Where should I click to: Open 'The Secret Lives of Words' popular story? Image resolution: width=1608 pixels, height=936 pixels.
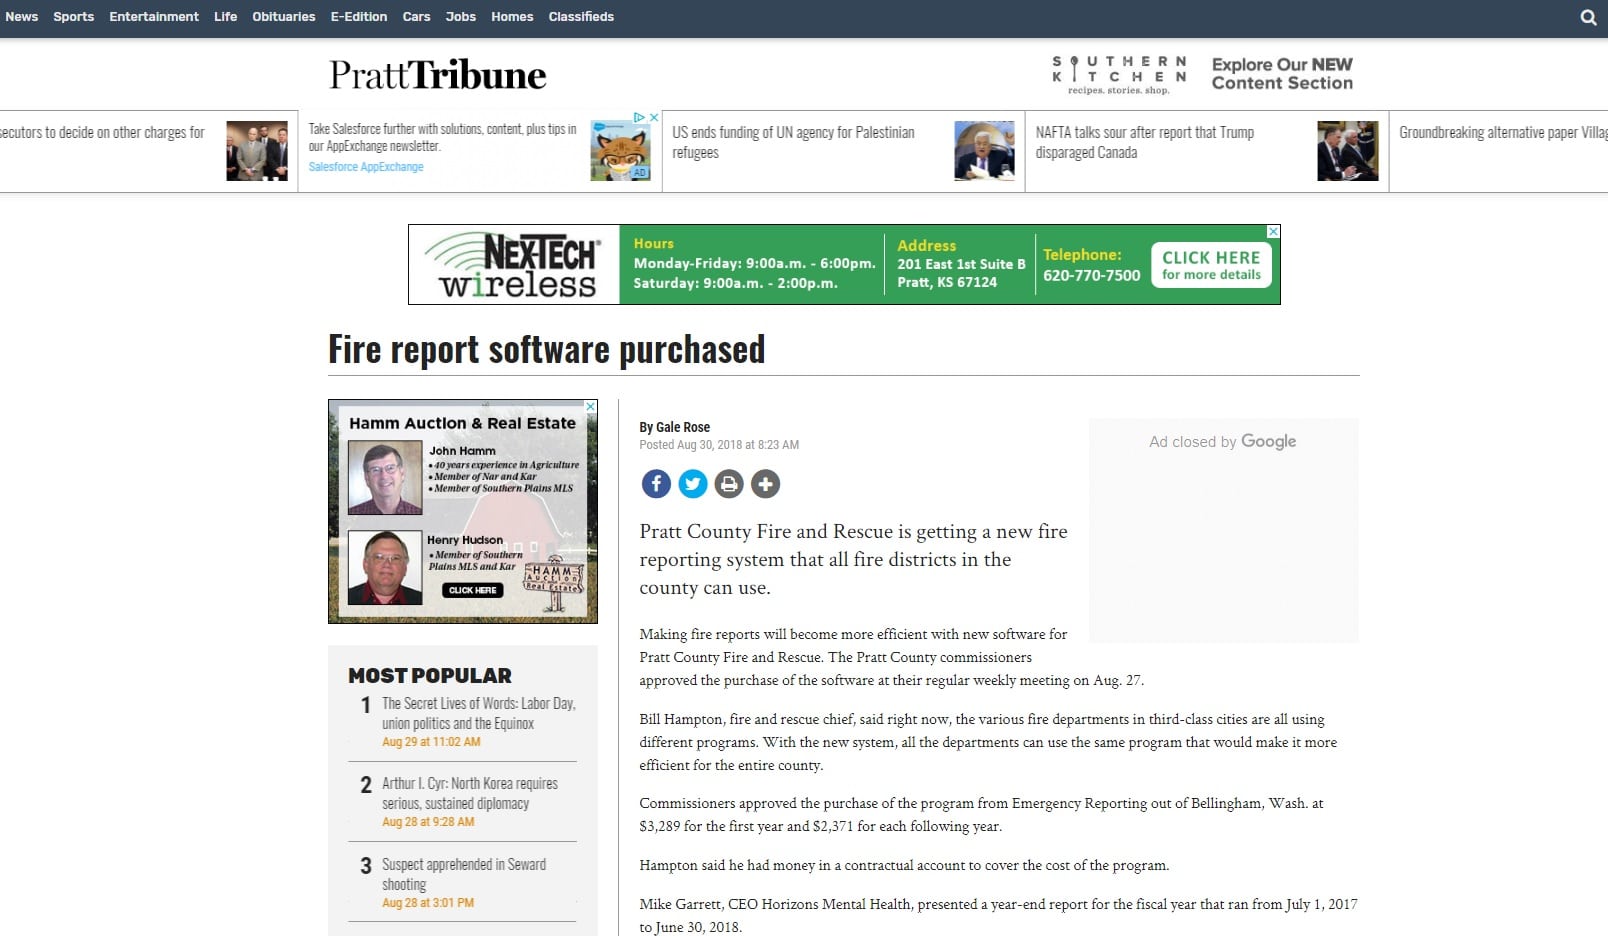pyautogui.click(x=479, y=713)
